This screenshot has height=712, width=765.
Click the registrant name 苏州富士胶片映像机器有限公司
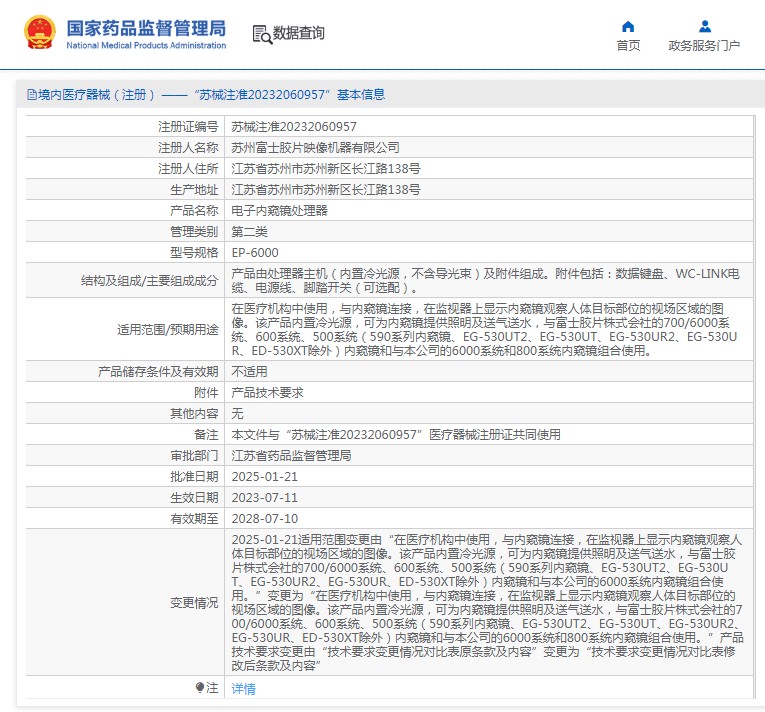pyautogui.click(x=315, y=148)
